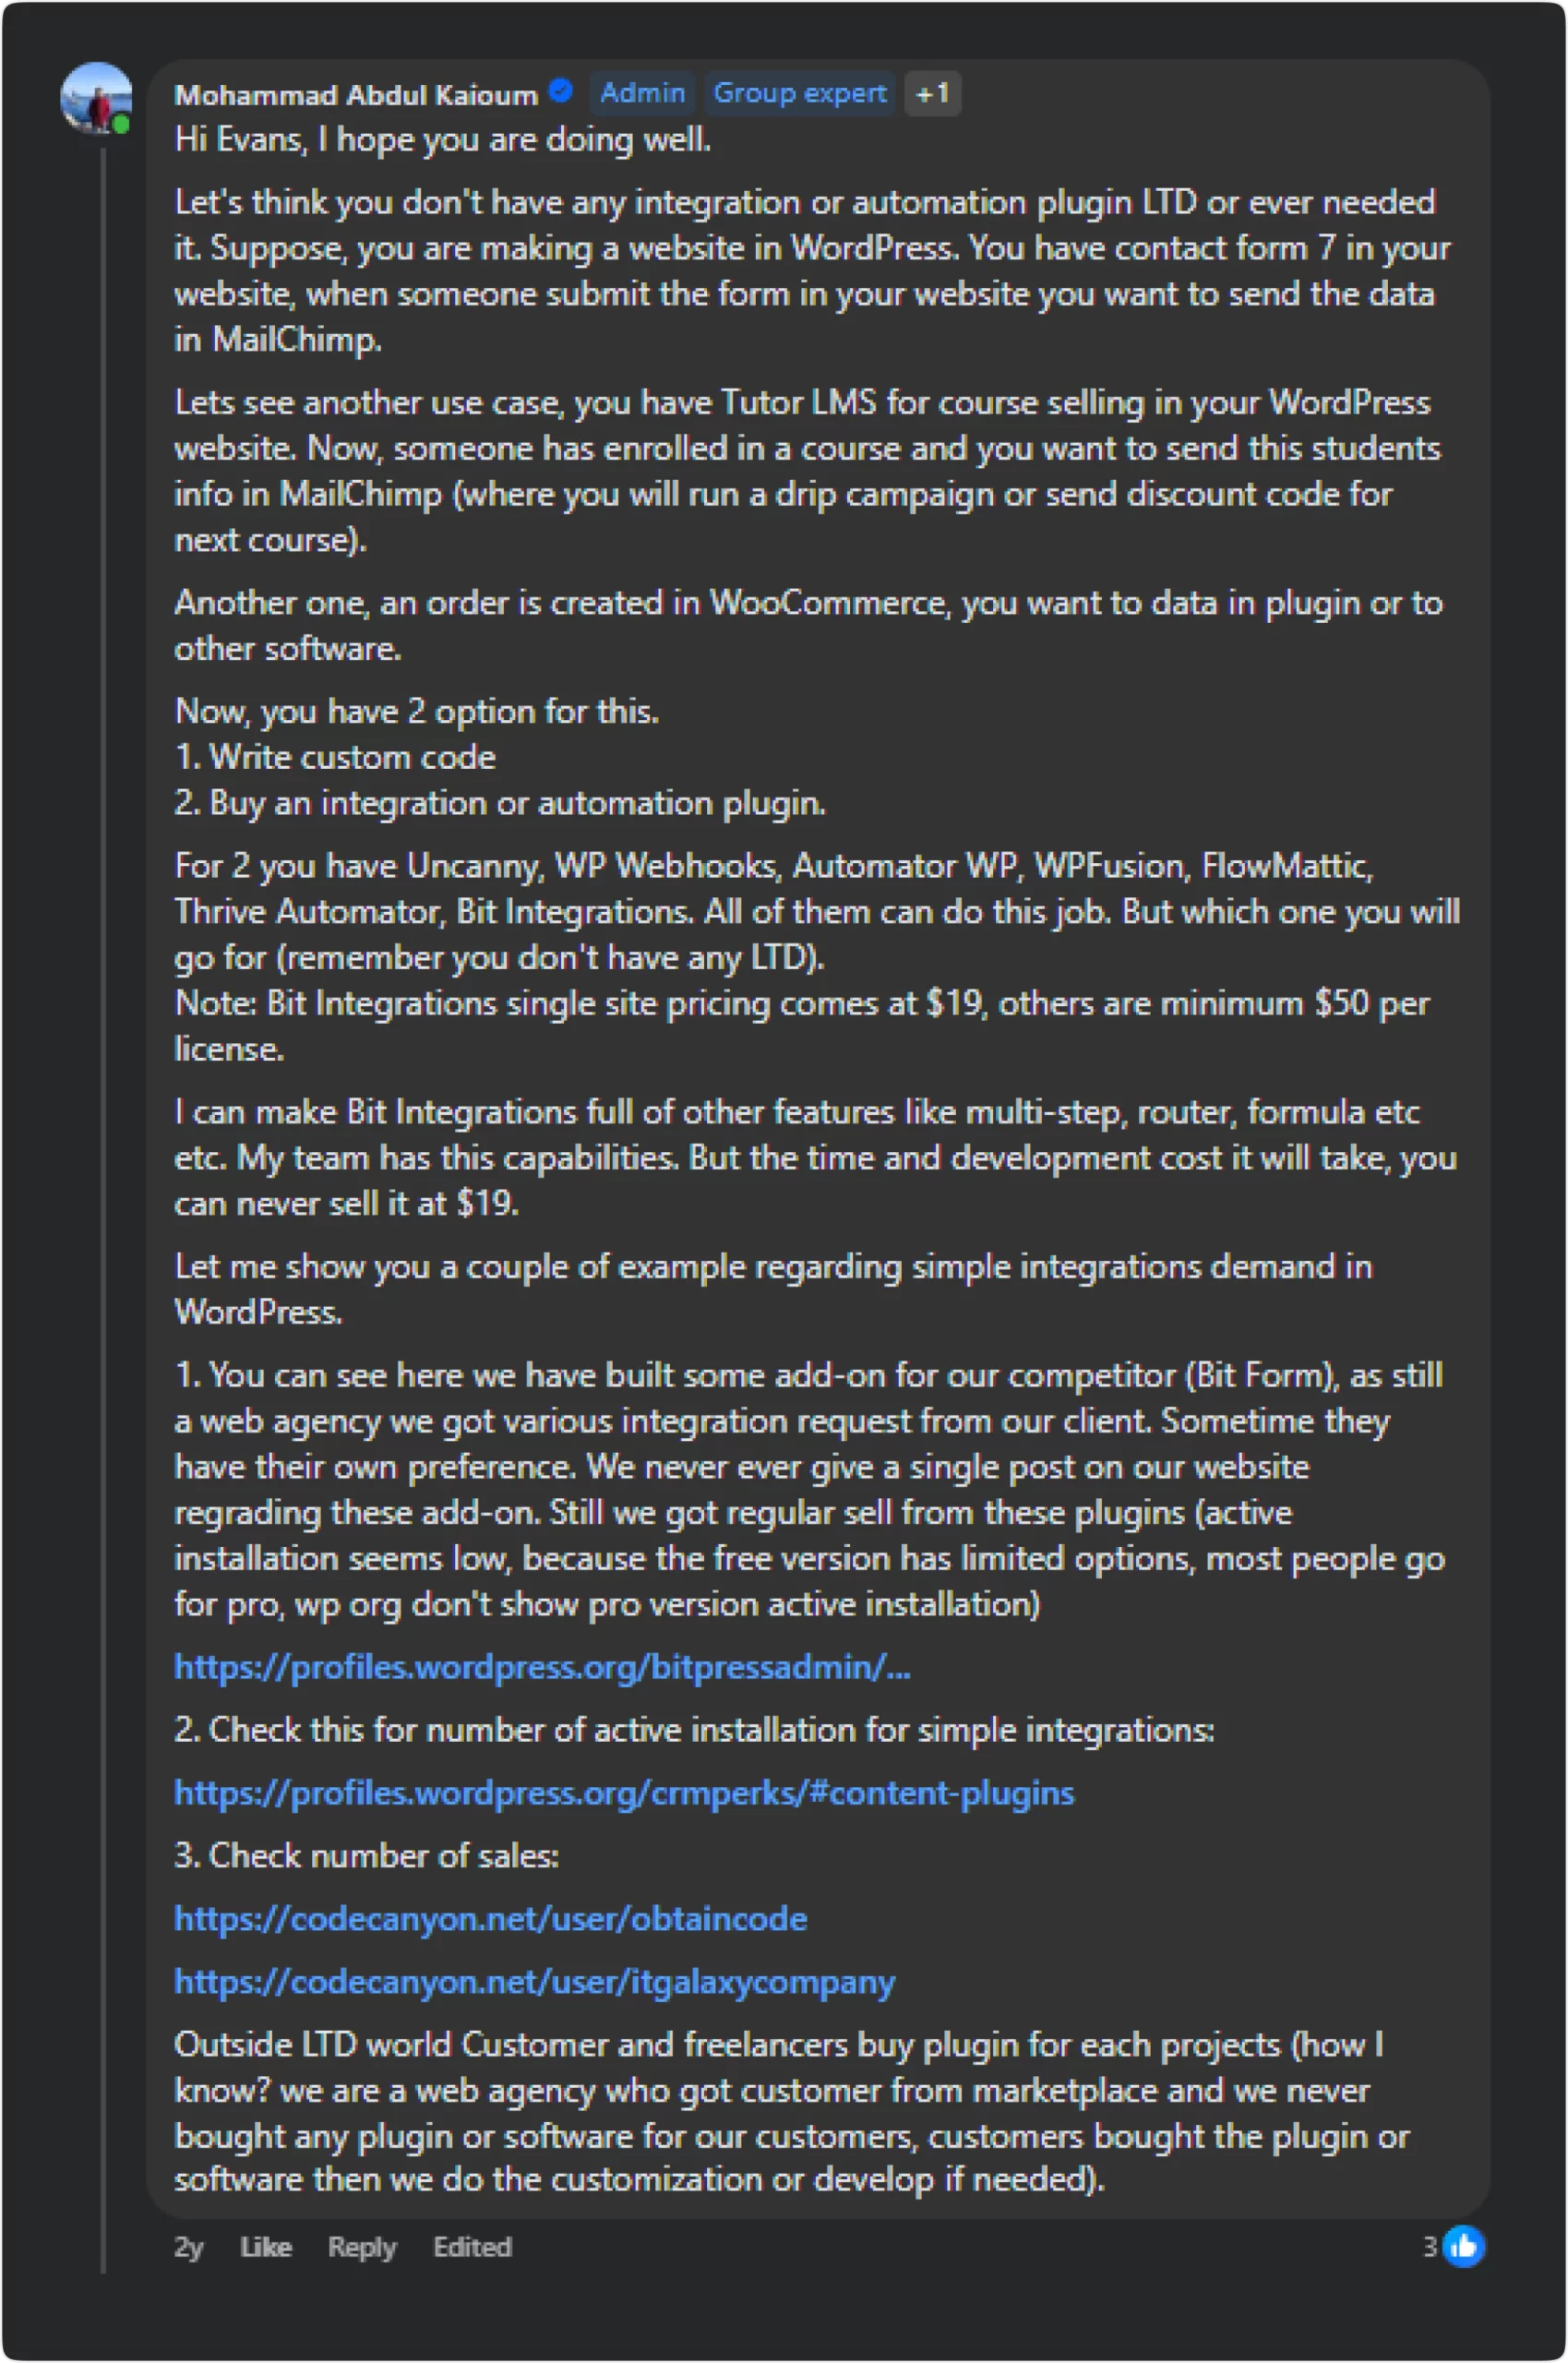The height and width of the screenshot is (2363, 1568).
Task: Click the blue verified badge icon
Action: click(561, 92)
